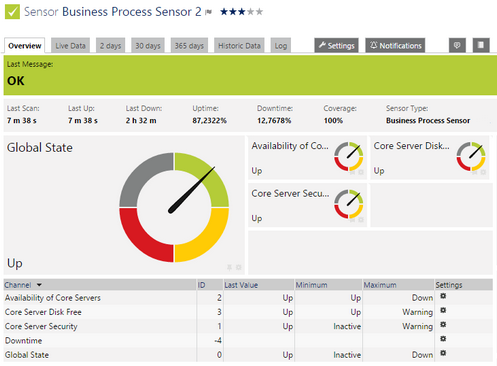Viewport: 497px width, 366px height.
Task: Open the 365 days tab
Action: pos(189,46)
